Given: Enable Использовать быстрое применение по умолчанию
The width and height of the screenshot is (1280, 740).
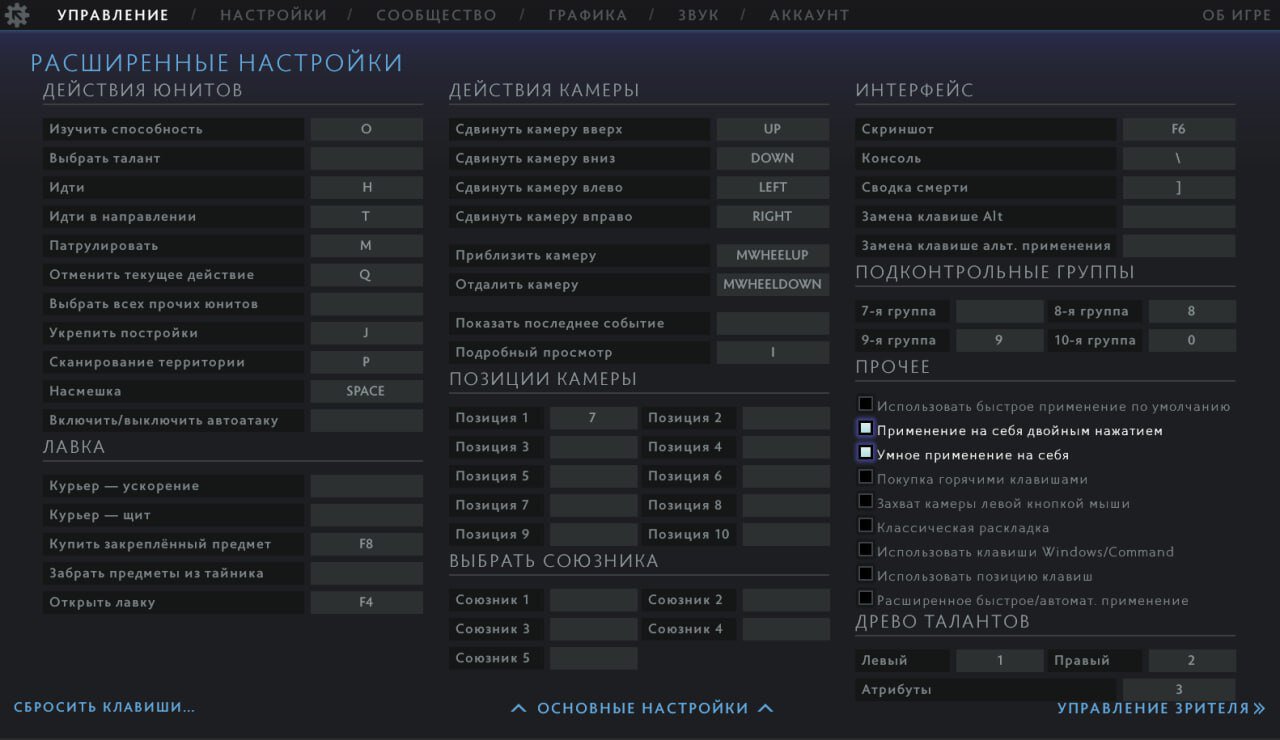Looking at the screenshot, I should coord(866,405).
